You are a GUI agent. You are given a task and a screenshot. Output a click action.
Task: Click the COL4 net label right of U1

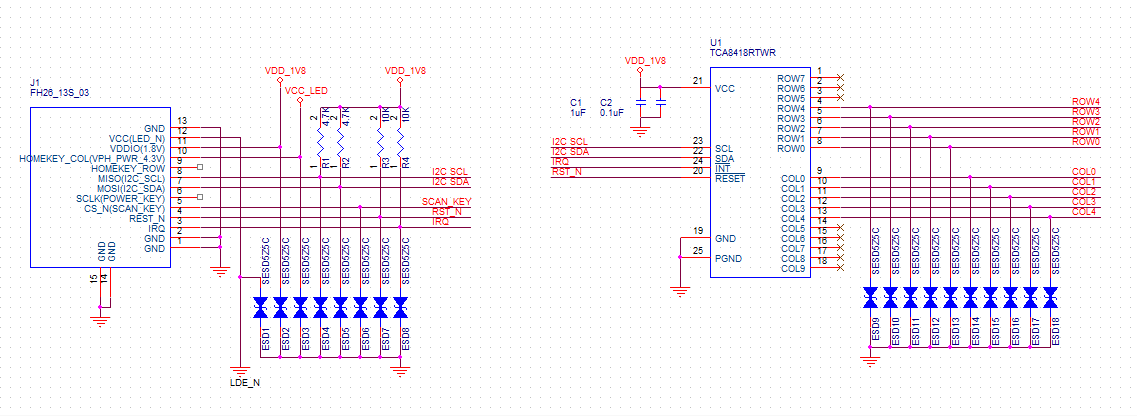pos(1085,211)
